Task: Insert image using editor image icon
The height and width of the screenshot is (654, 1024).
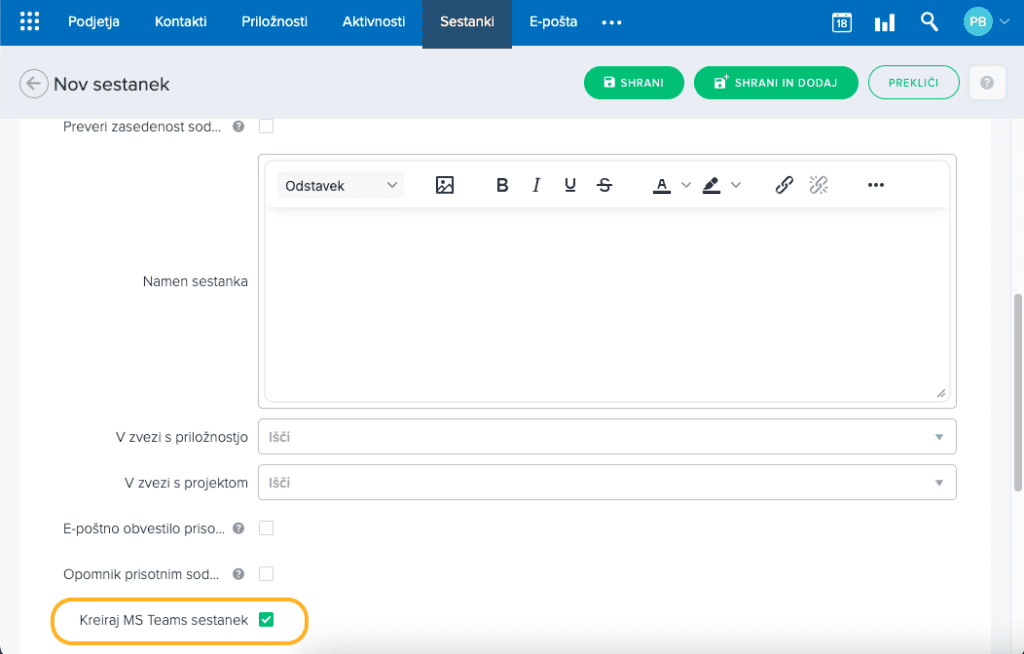Action: click(x=445, y=185)
